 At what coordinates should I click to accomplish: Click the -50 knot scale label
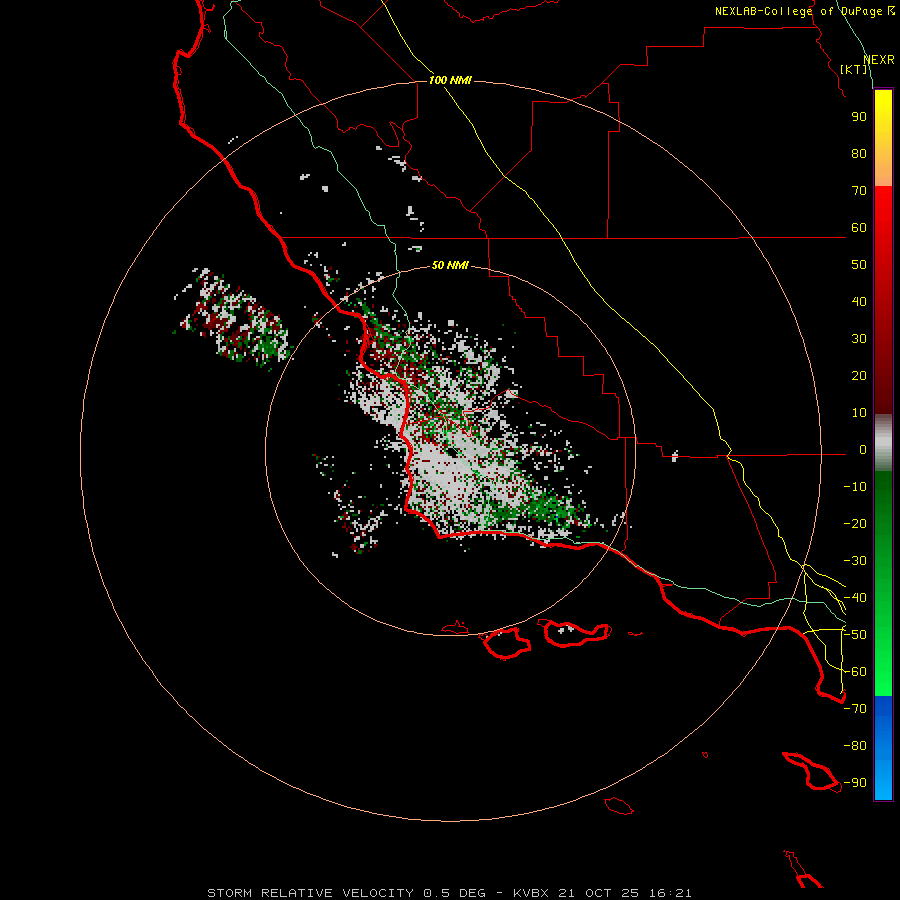[x=855, y=635]
